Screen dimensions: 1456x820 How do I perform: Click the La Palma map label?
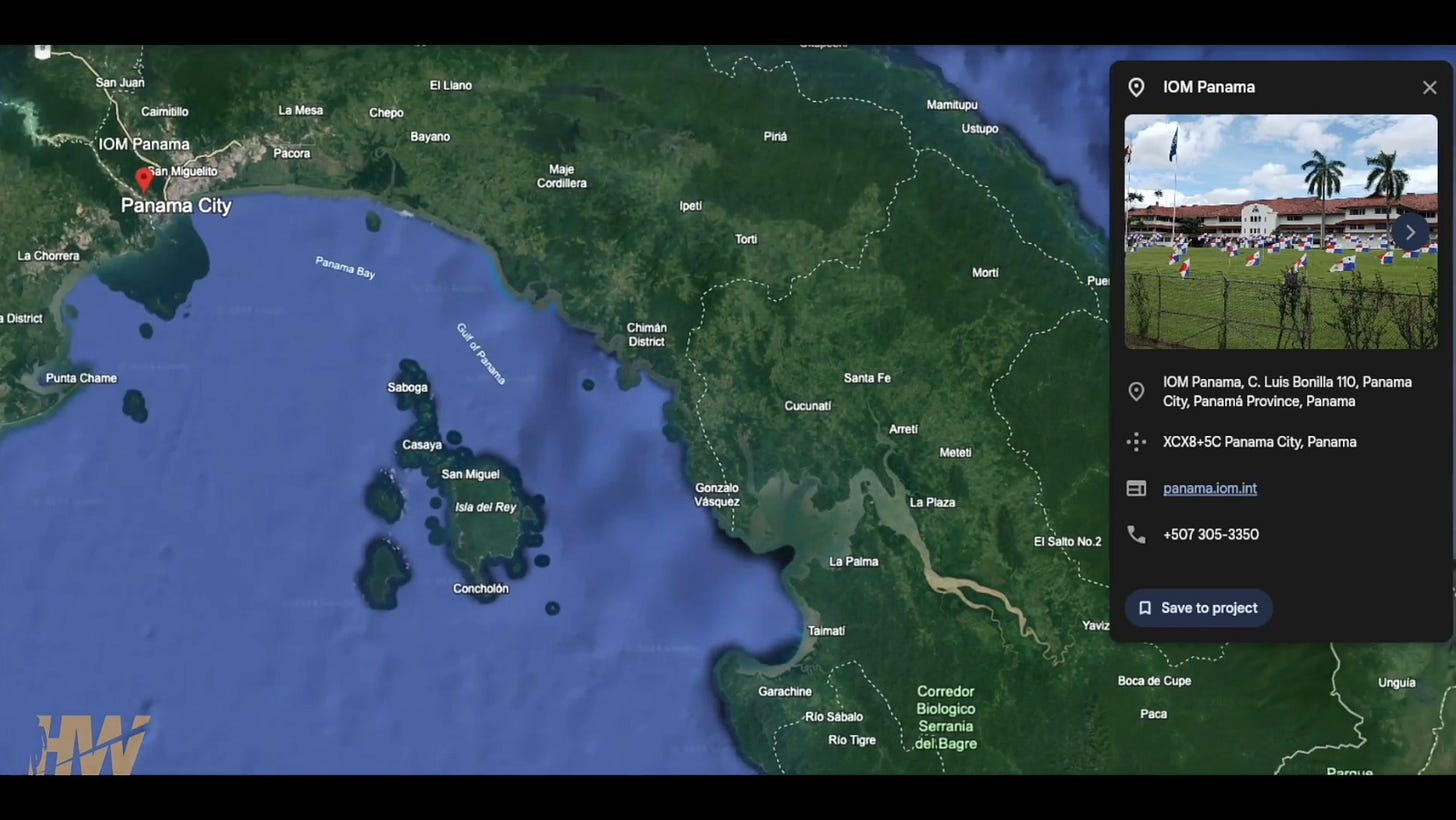pyautogui.click(x=854, y=561)
